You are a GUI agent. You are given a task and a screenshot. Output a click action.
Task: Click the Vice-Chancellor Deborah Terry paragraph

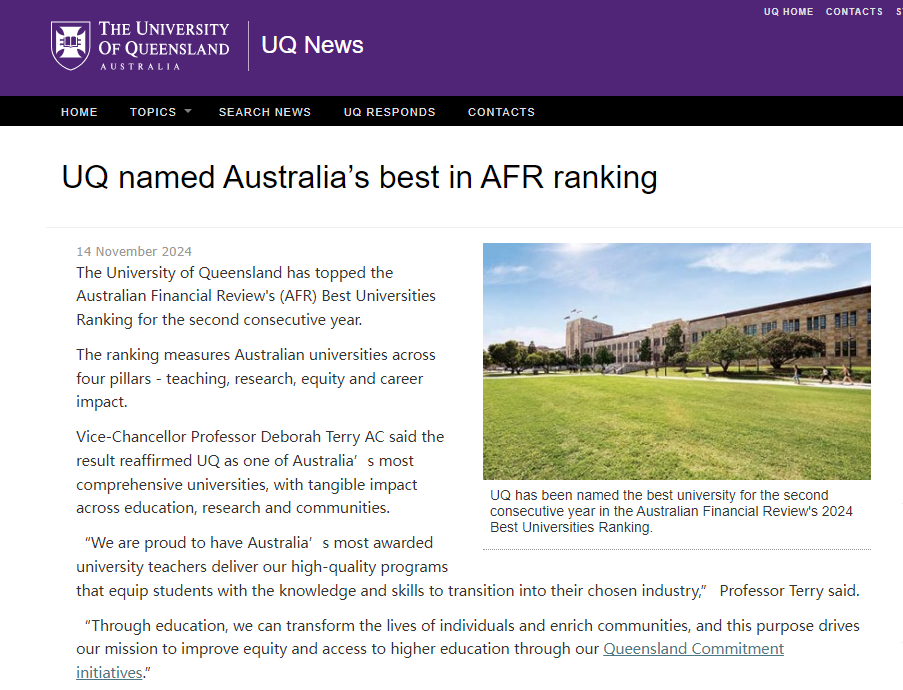(x=260, y=472)
